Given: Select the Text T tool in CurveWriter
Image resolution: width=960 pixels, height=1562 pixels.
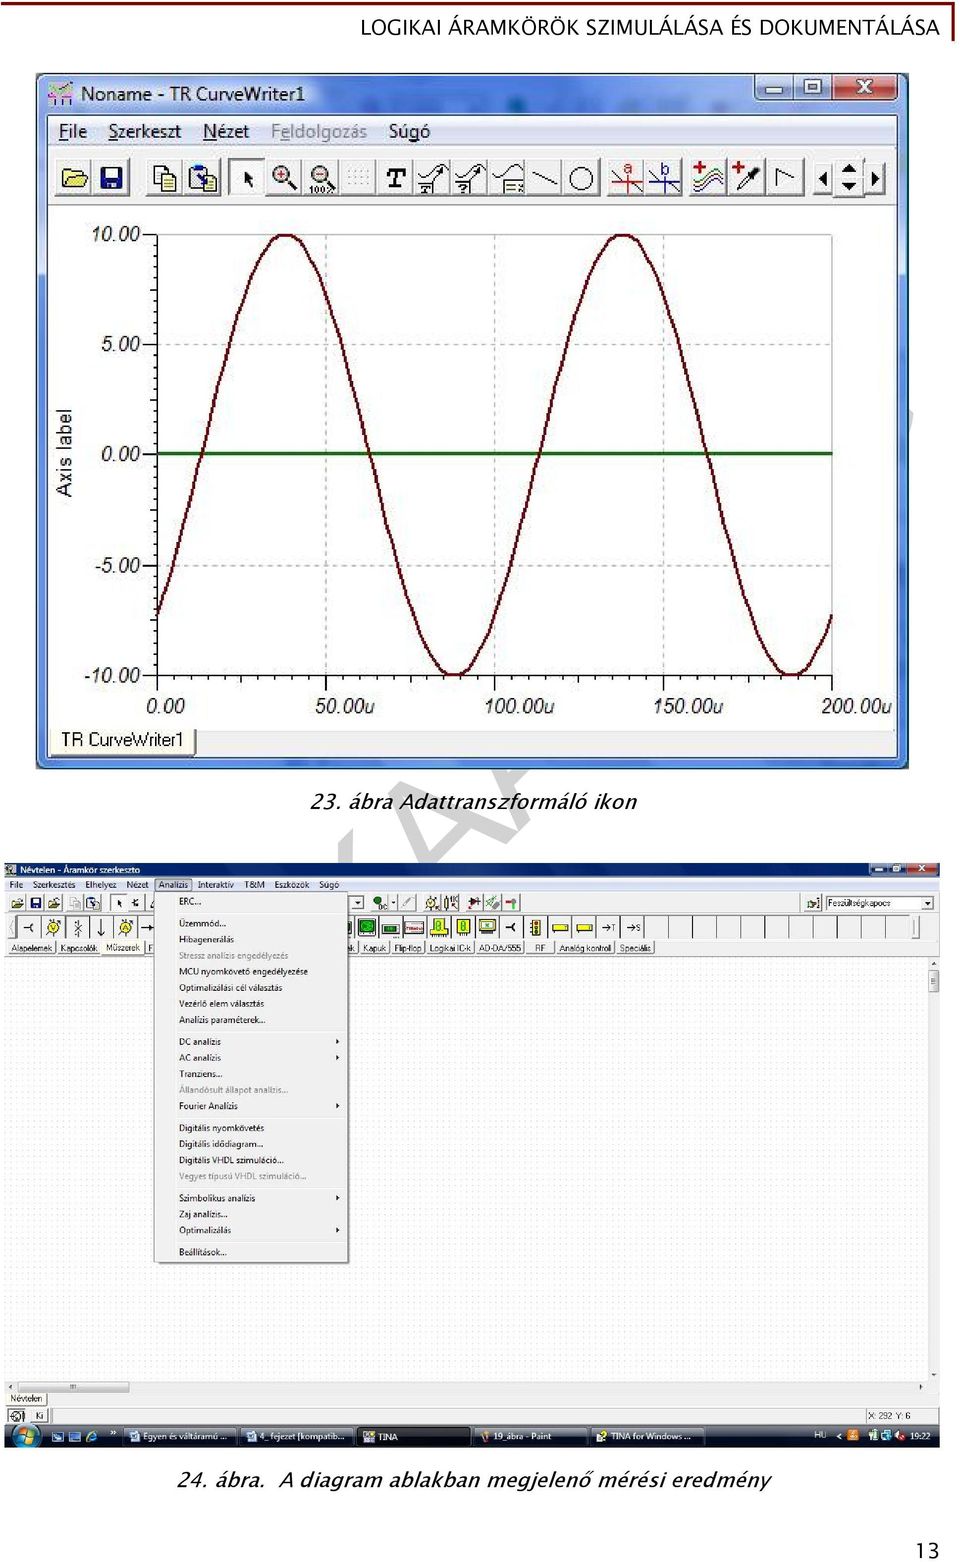Looking at the screenshot, I should 396,178.
